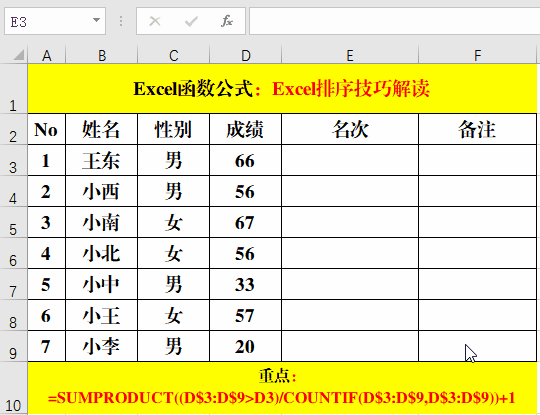Select the cell with name '小中'
This screenshot has height=415, width=540.
[x=102, y=284]
